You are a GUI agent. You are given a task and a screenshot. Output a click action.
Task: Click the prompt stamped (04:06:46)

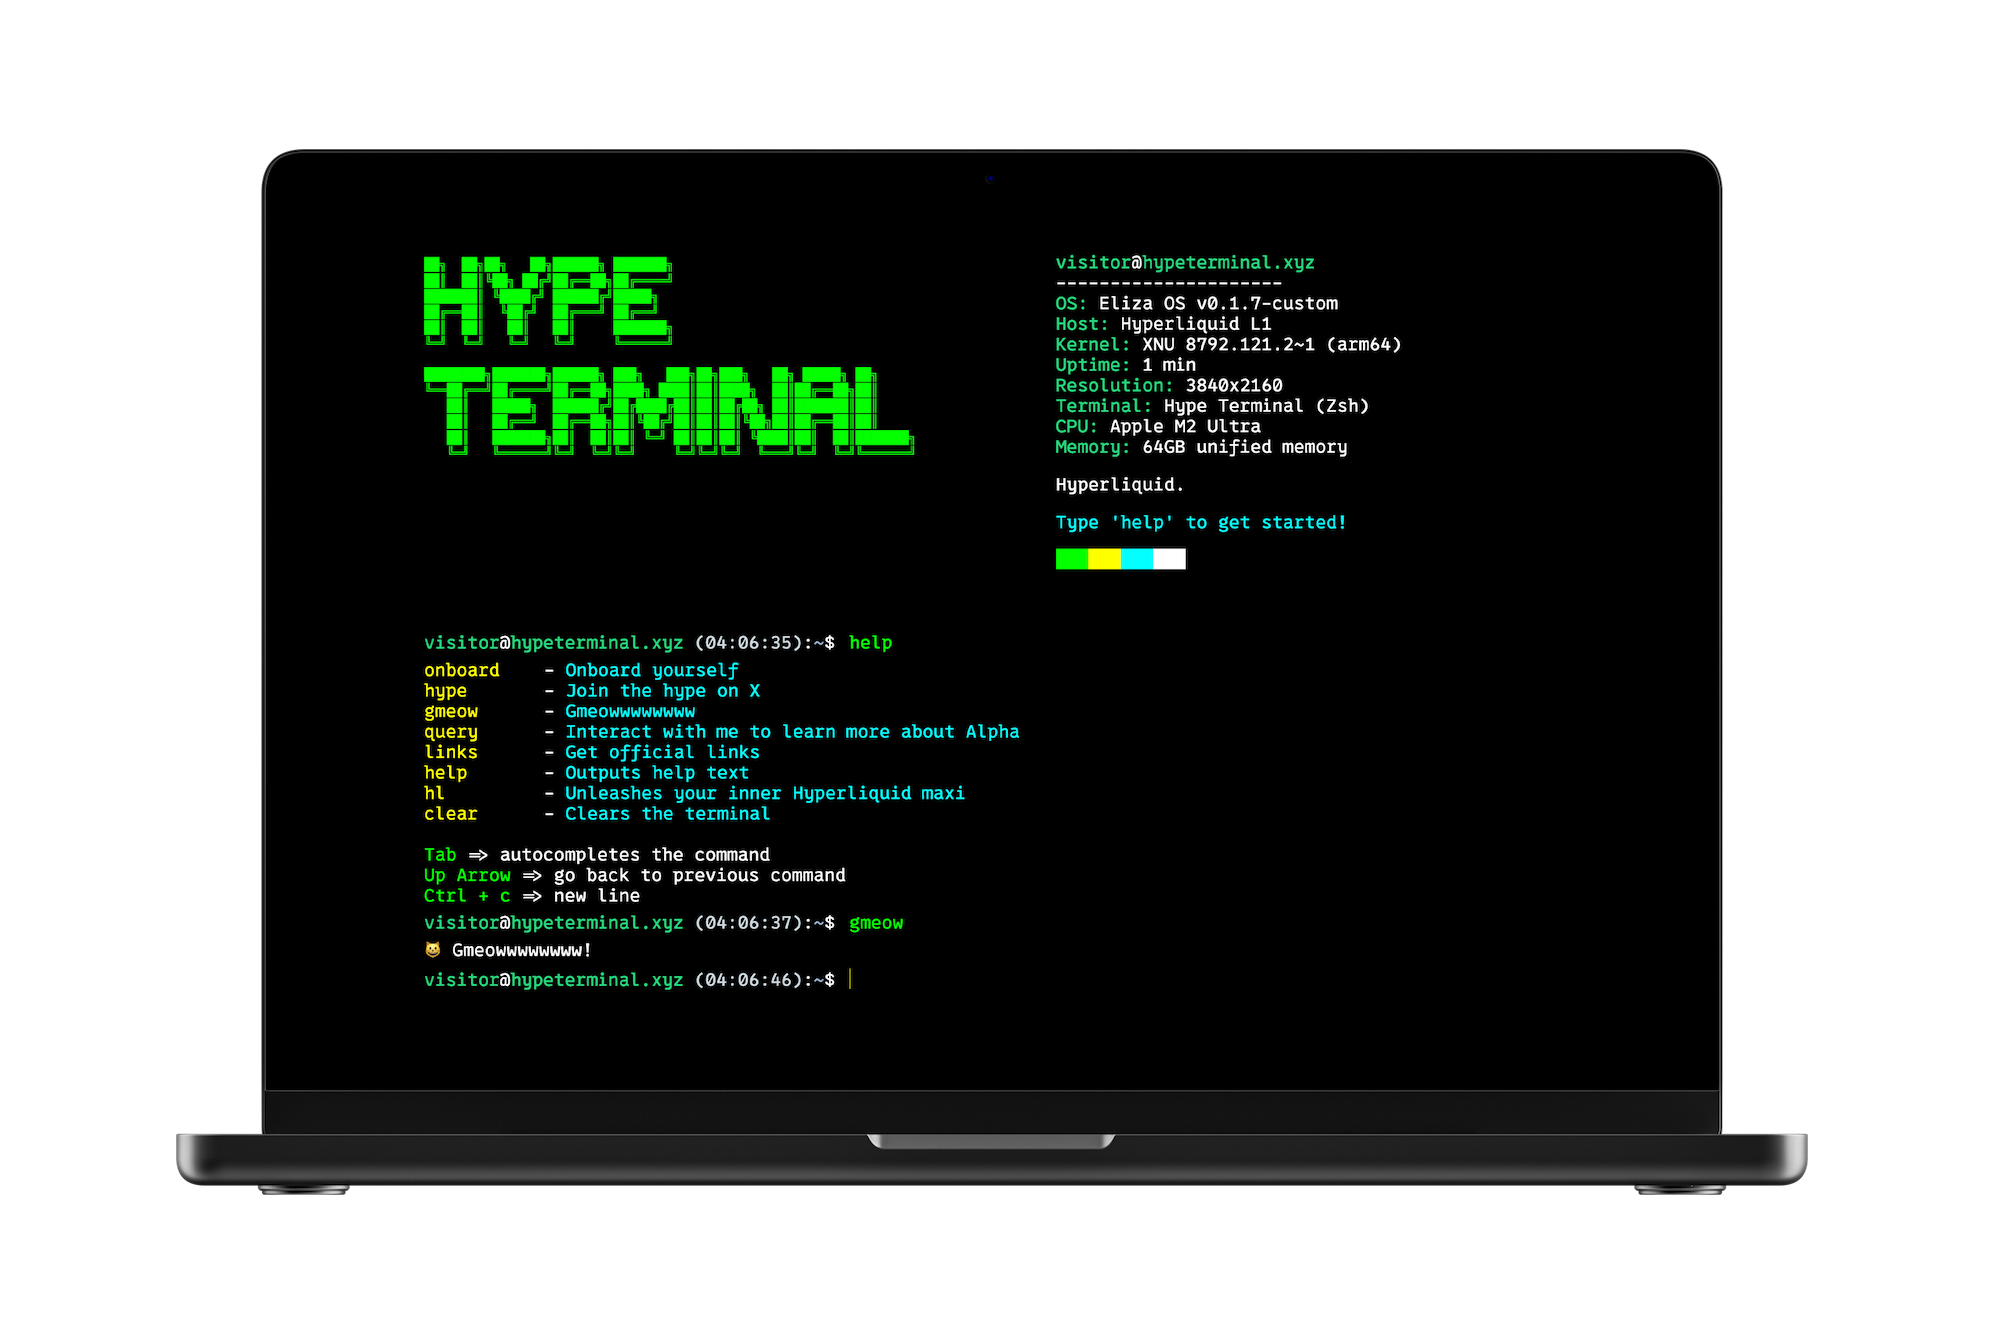[x=629, y=980]
